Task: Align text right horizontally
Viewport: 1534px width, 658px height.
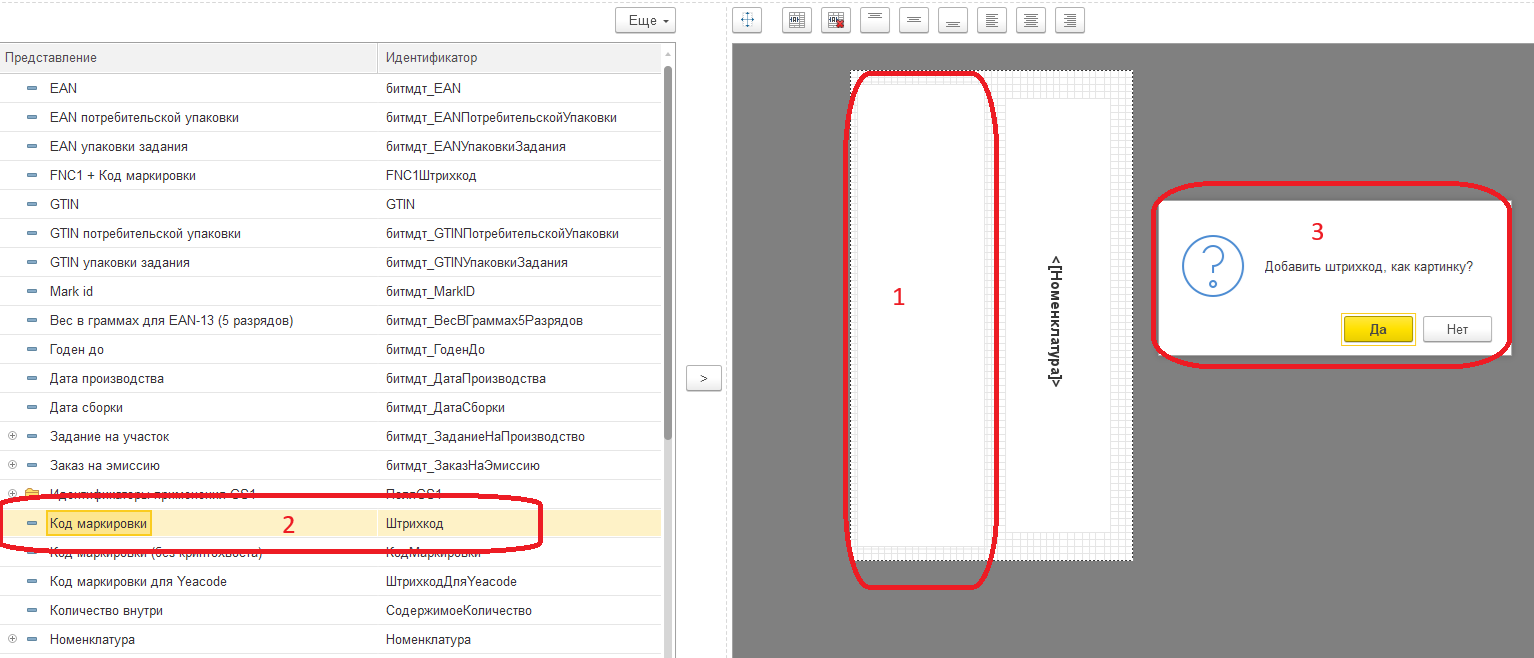Action: tap(1070, 20)
